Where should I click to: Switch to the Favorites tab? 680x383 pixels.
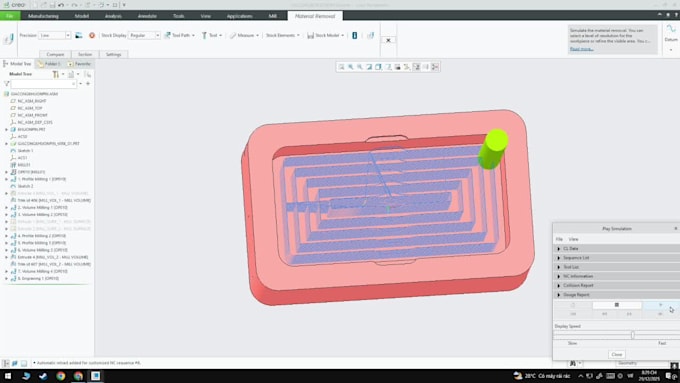click(79, 64)
